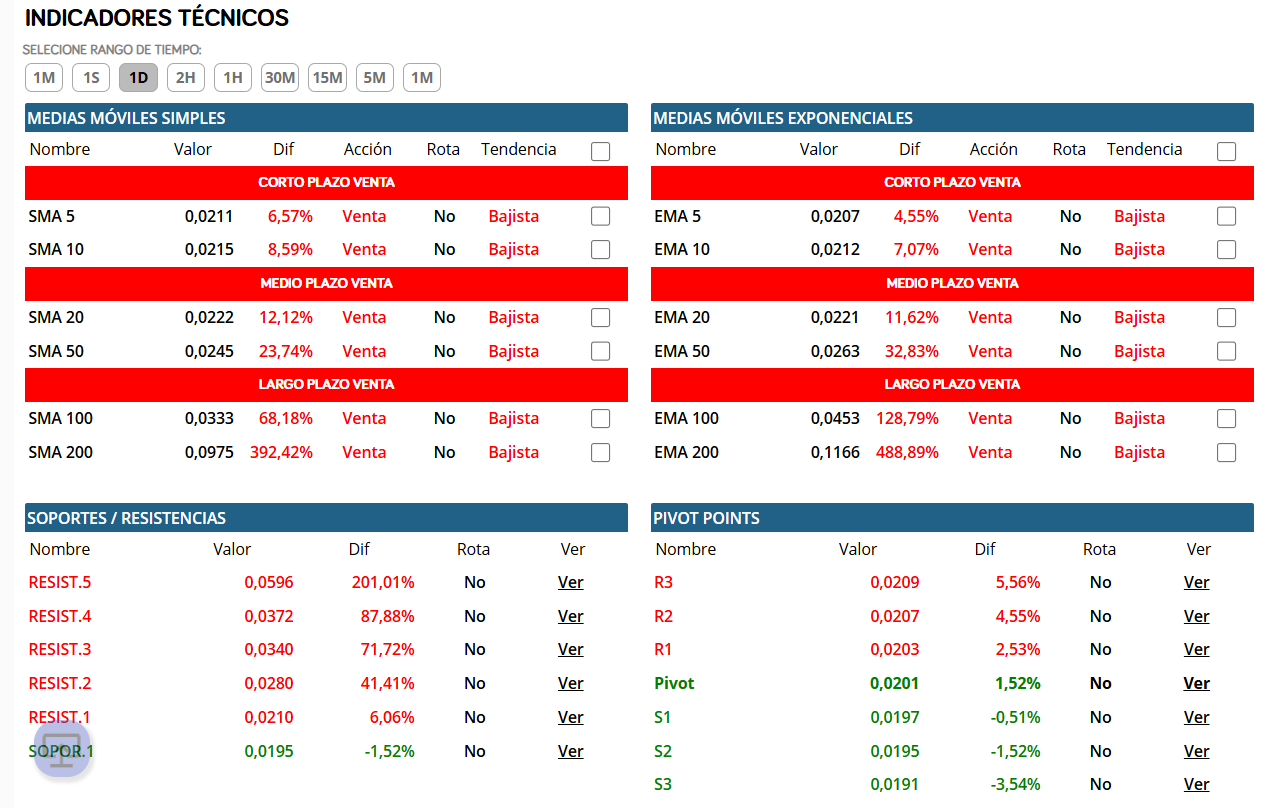
Task: Check the EMA 50 checkbox
Action: coord(1226,351)
